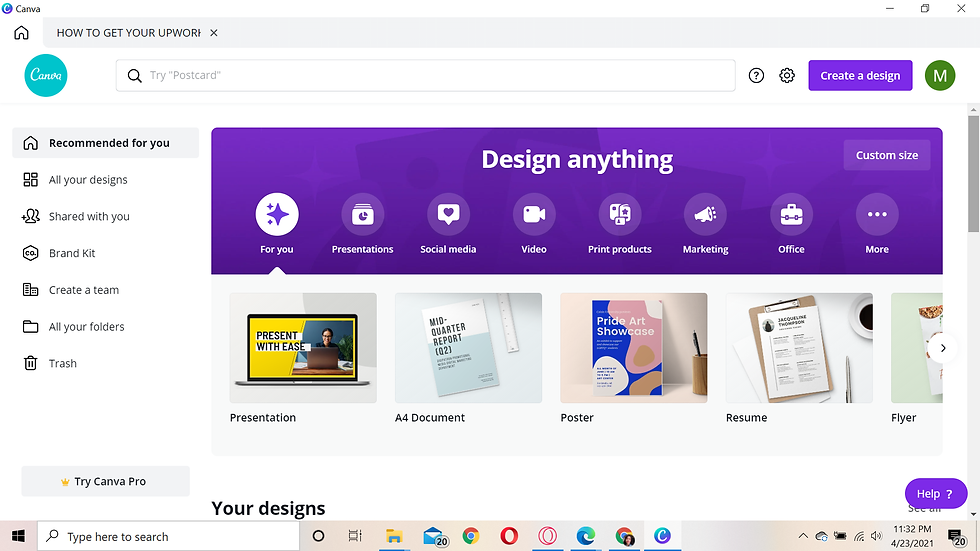Click Custom size button
The width and height of the screenshot is (980, 551).
(886, 155)
